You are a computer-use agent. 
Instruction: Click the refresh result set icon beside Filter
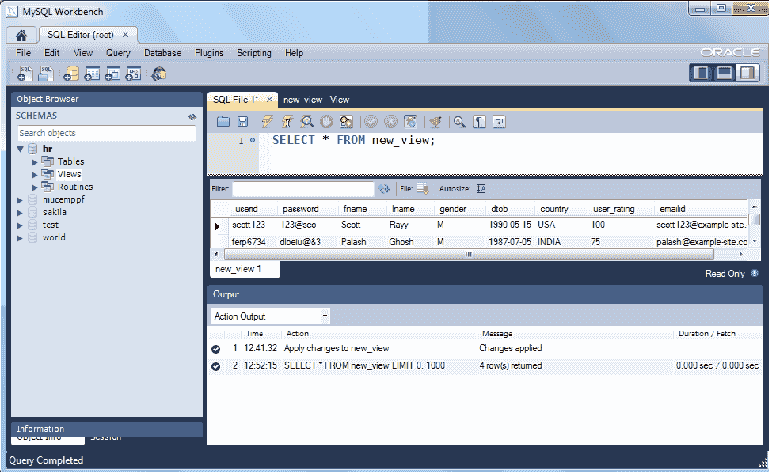tap(384, 188)
